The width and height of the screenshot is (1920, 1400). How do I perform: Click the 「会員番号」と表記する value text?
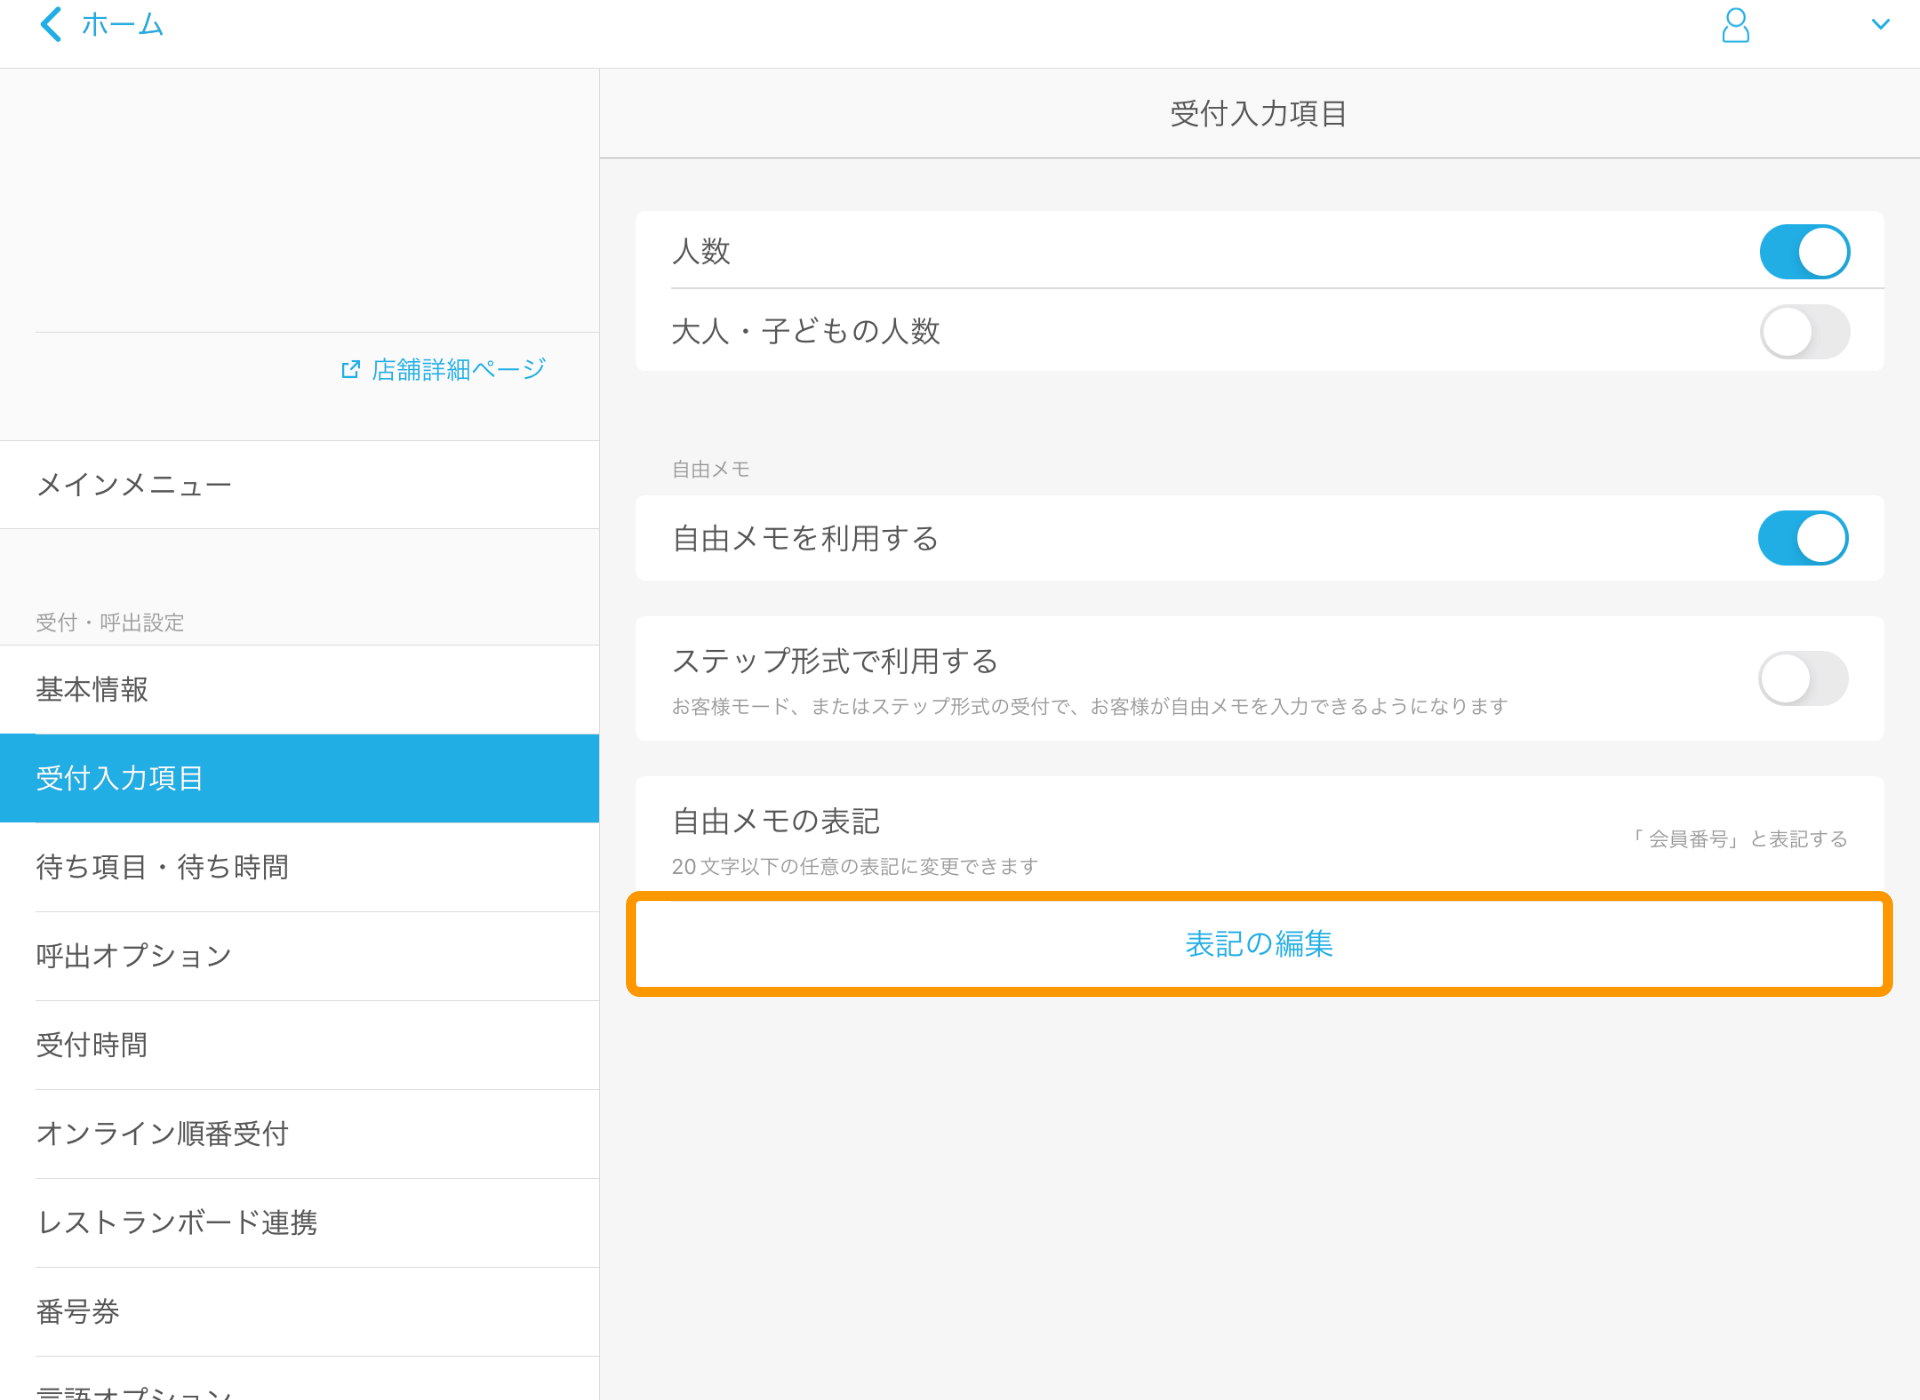click(1738, 839)
